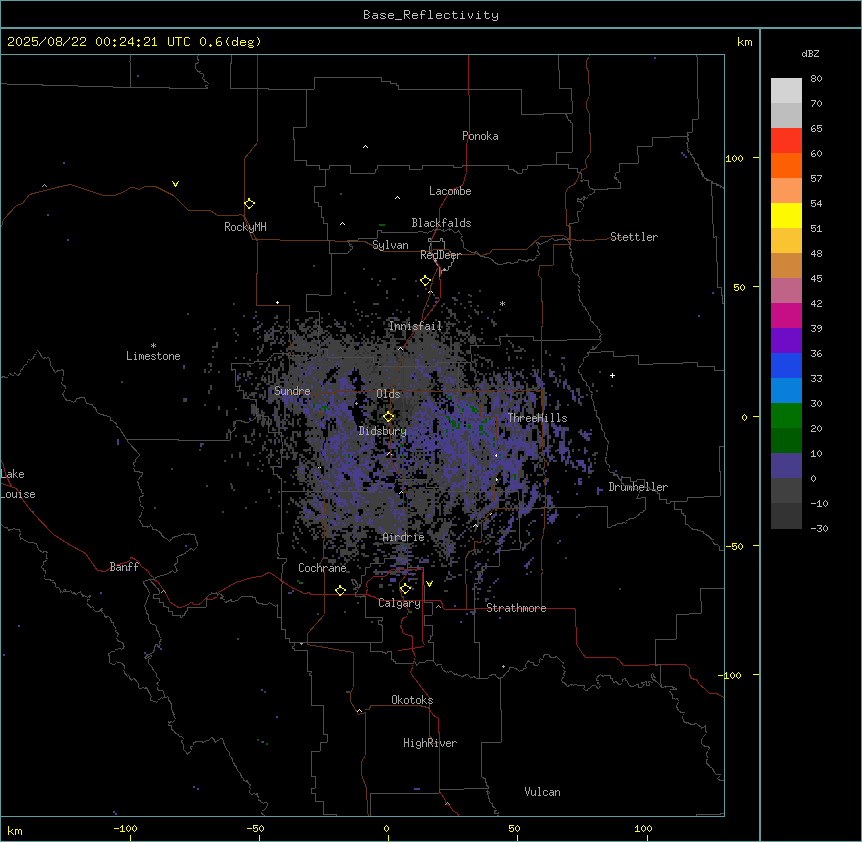Pick the red 65-60 dBZ legend color
The width and height of the screenshot is (862, 842).
coord(786,140)
